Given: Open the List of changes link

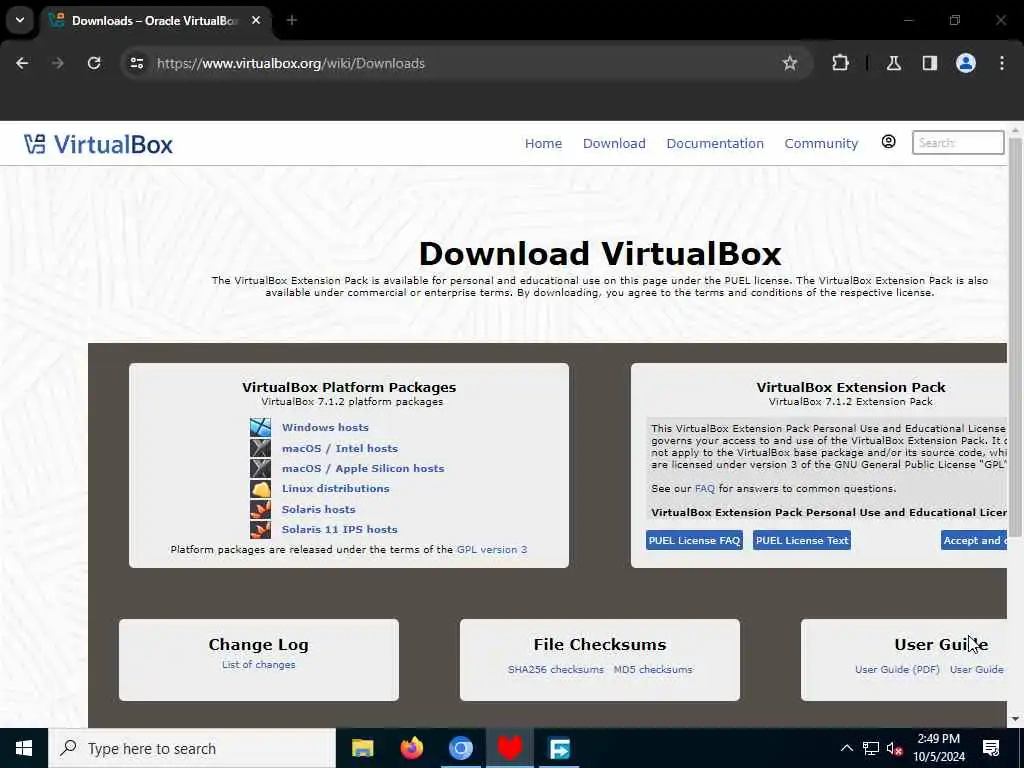Looking at the screenshot, I should (x=259, y=665).
